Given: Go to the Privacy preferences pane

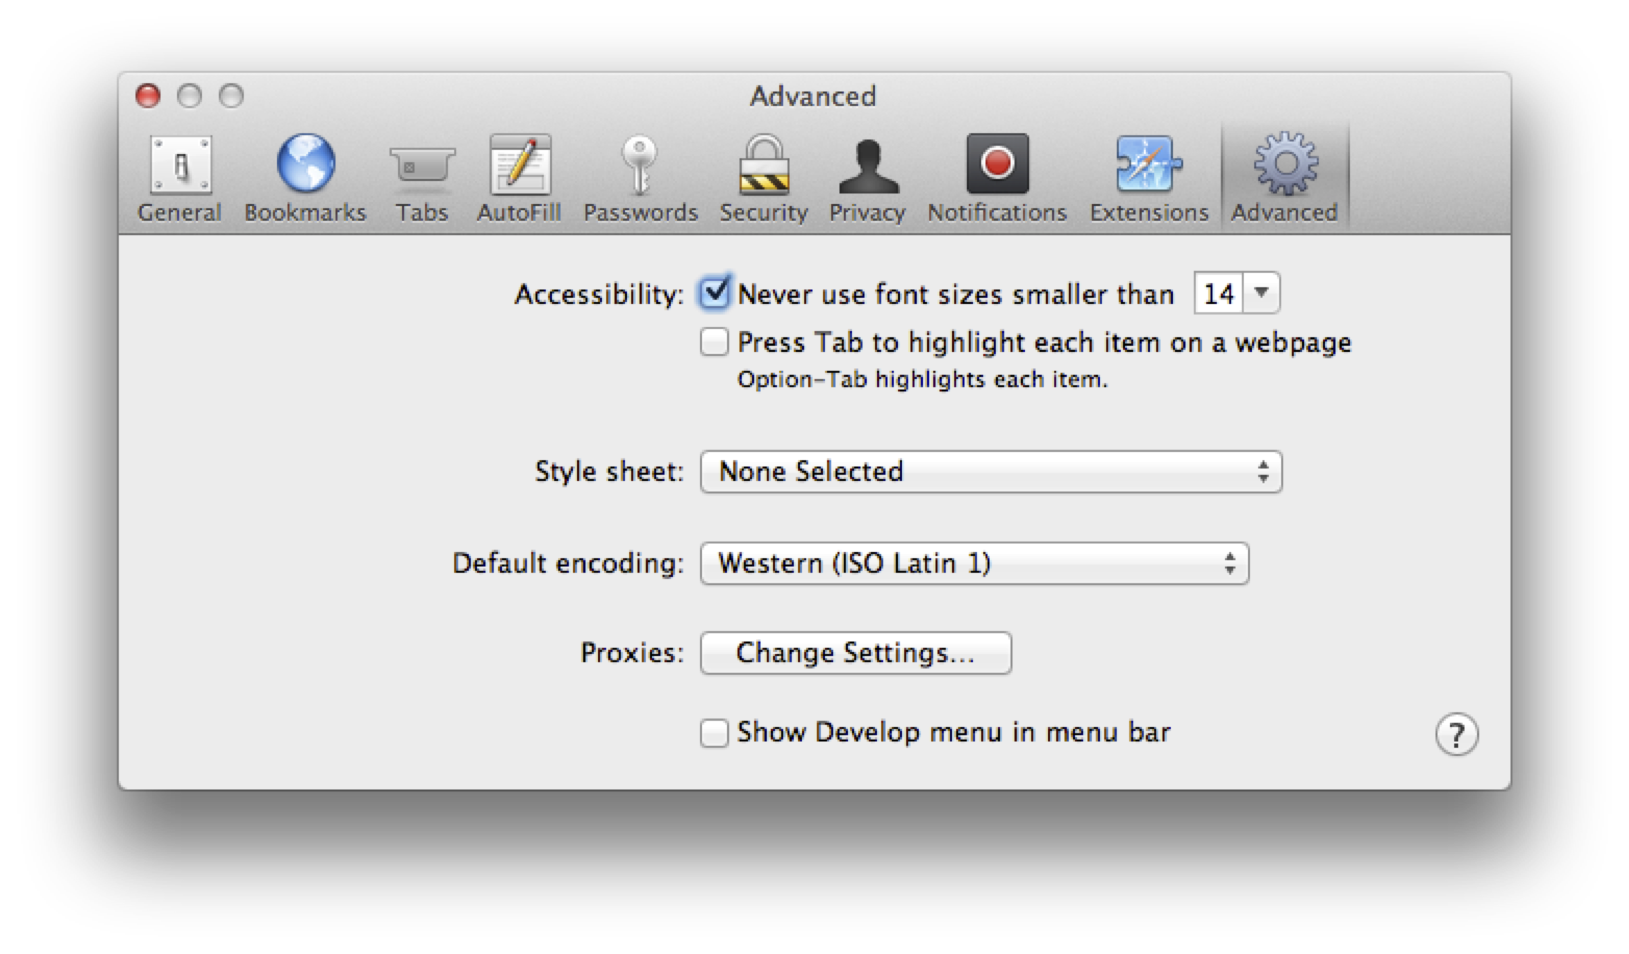Looking at the screenshot, I should tap(867, 179).
